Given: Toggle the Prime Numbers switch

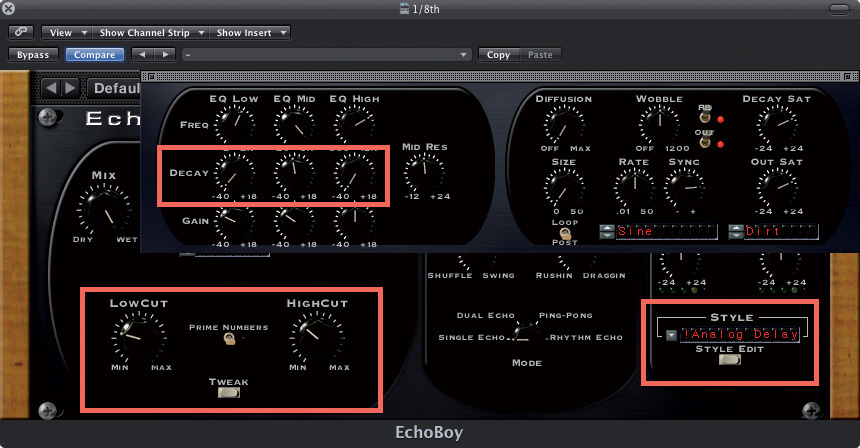Looking at the screenshot, I should [x=229, y=340].
